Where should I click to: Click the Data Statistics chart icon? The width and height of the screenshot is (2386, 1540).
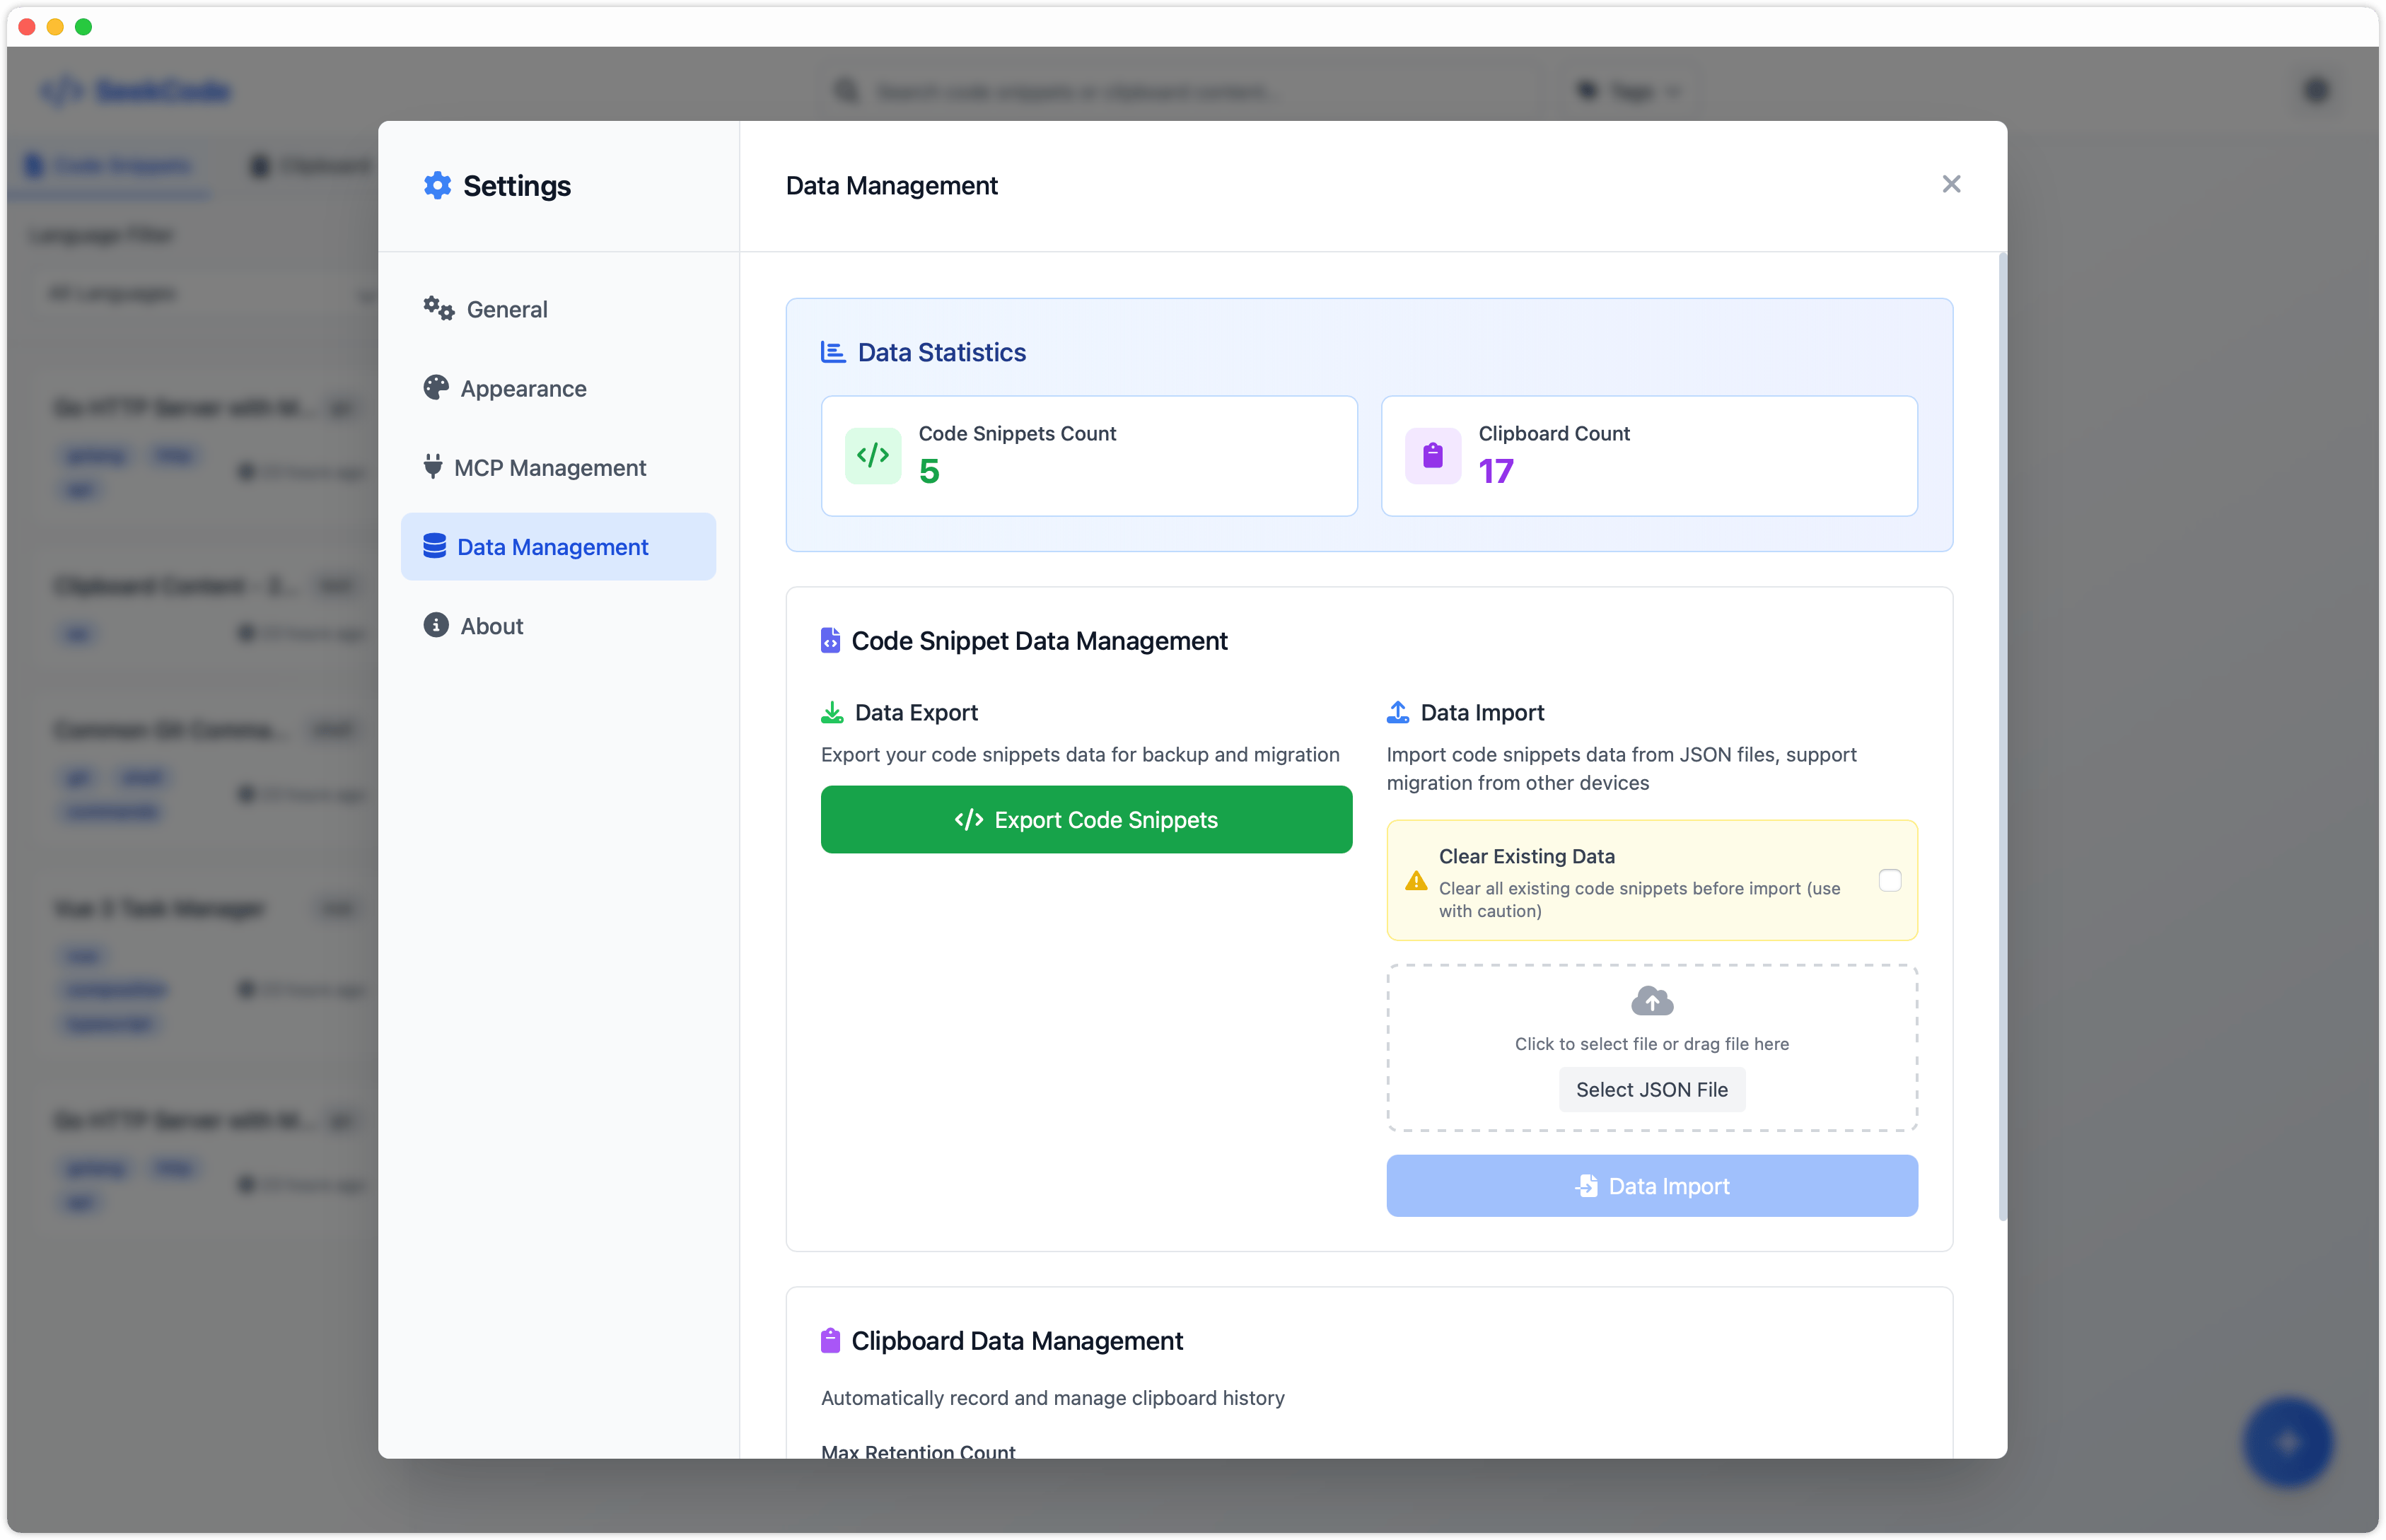click(x=832, y=352)
